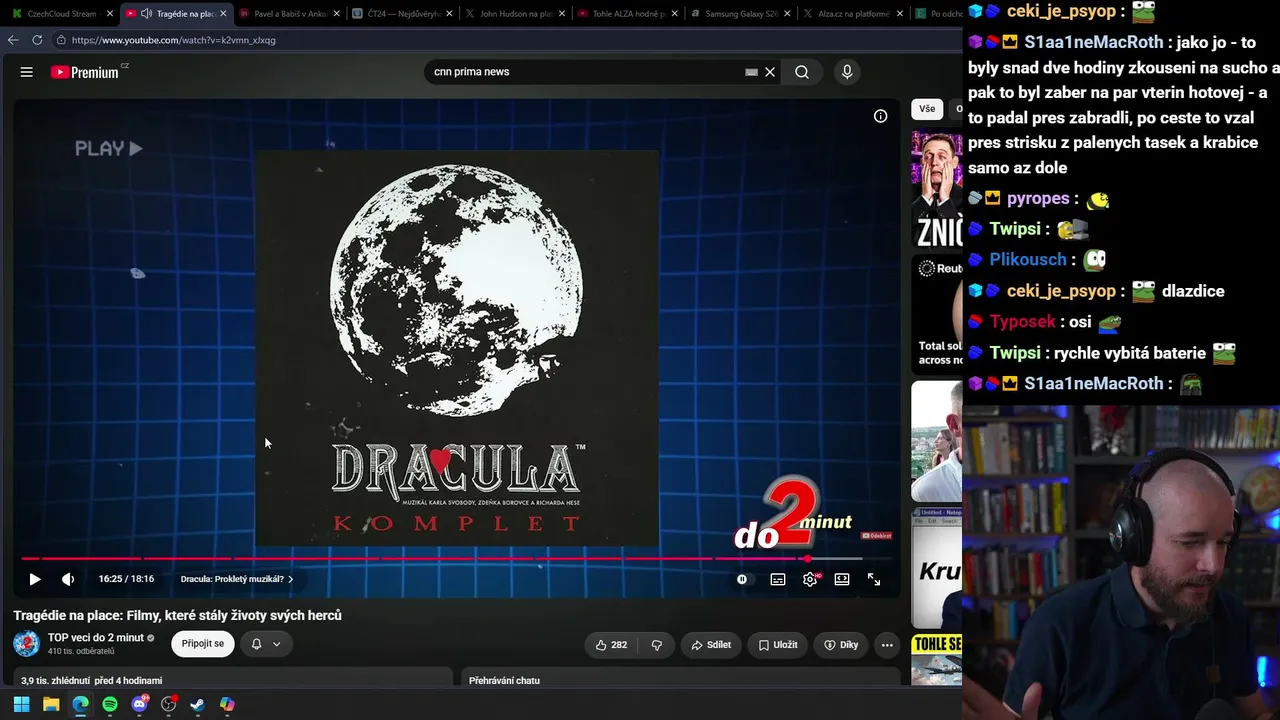Open the 'TOHLE SE' recommended video thumbnail
Screen dimensions: 1280x720
936,659
